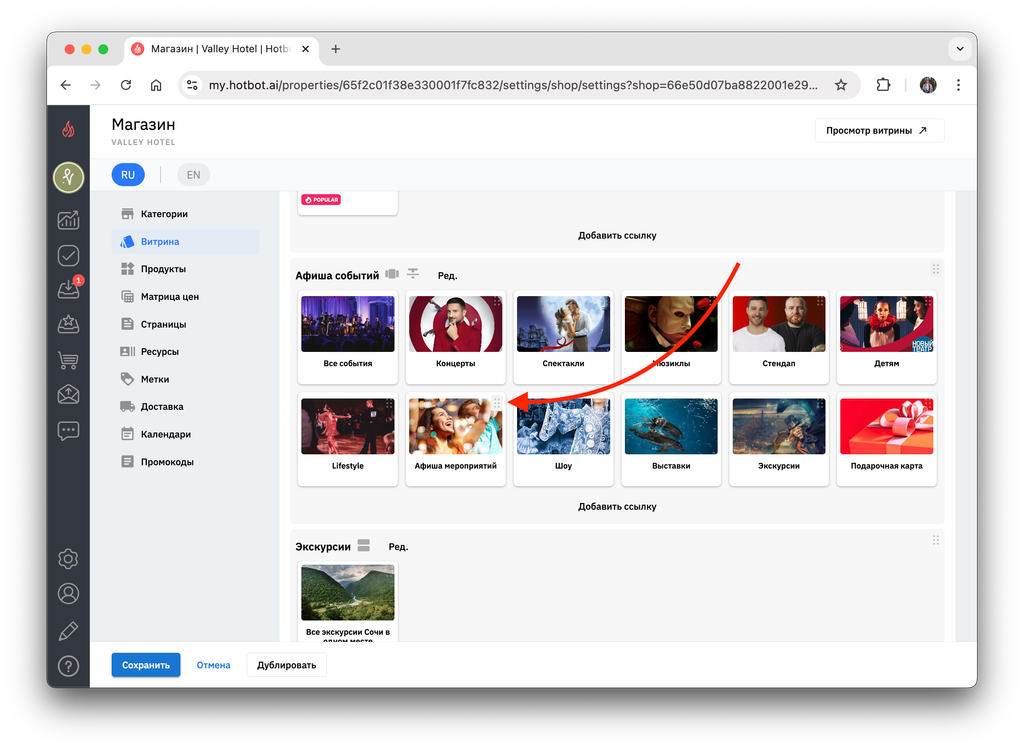Open the Chrome three-dot menu
Screen dimensions: 1024x750
click(958, 85)
